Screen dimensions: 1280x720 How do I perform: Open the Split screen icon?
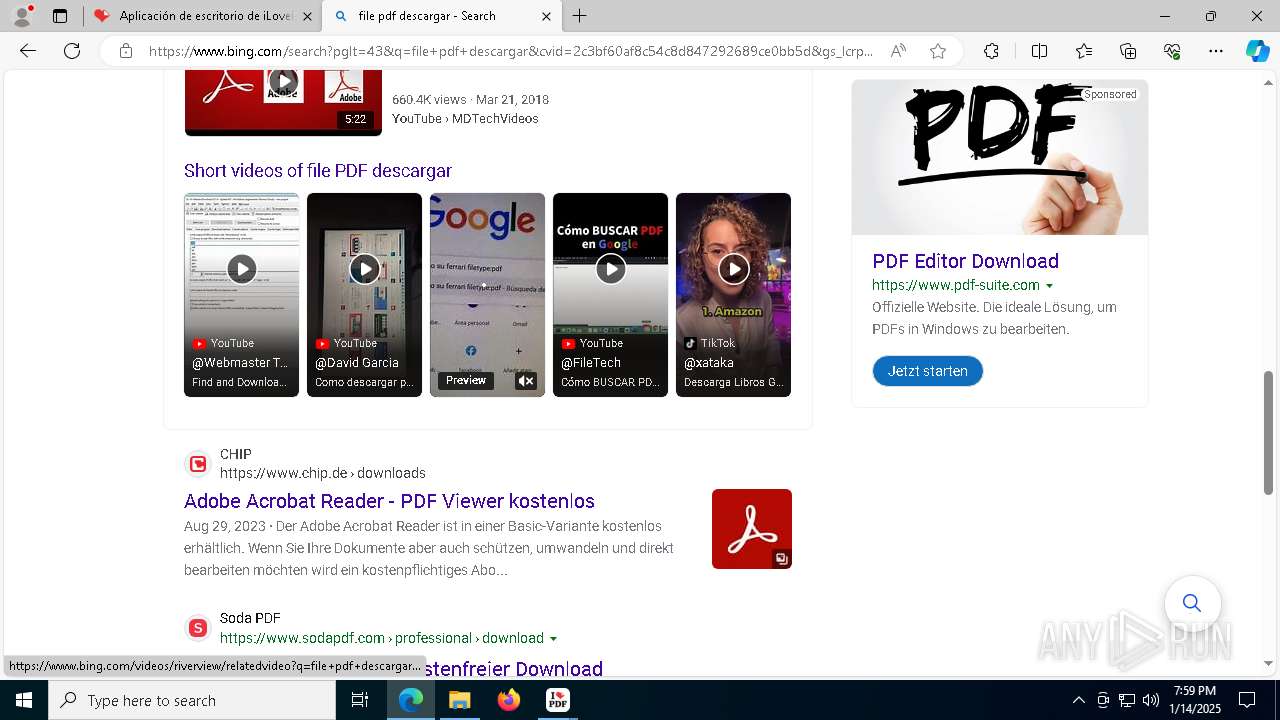coord(1039,51)
